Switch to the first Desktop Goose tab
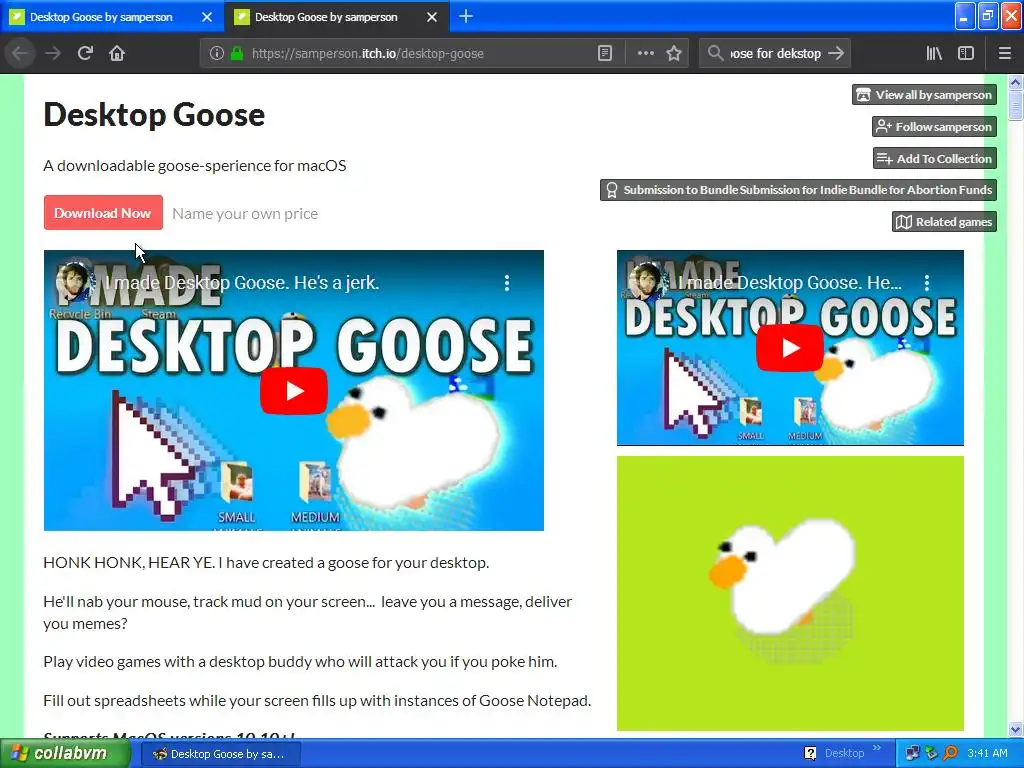The width and height of the screenshot is (1024, 768). click(x=101, y=17)
